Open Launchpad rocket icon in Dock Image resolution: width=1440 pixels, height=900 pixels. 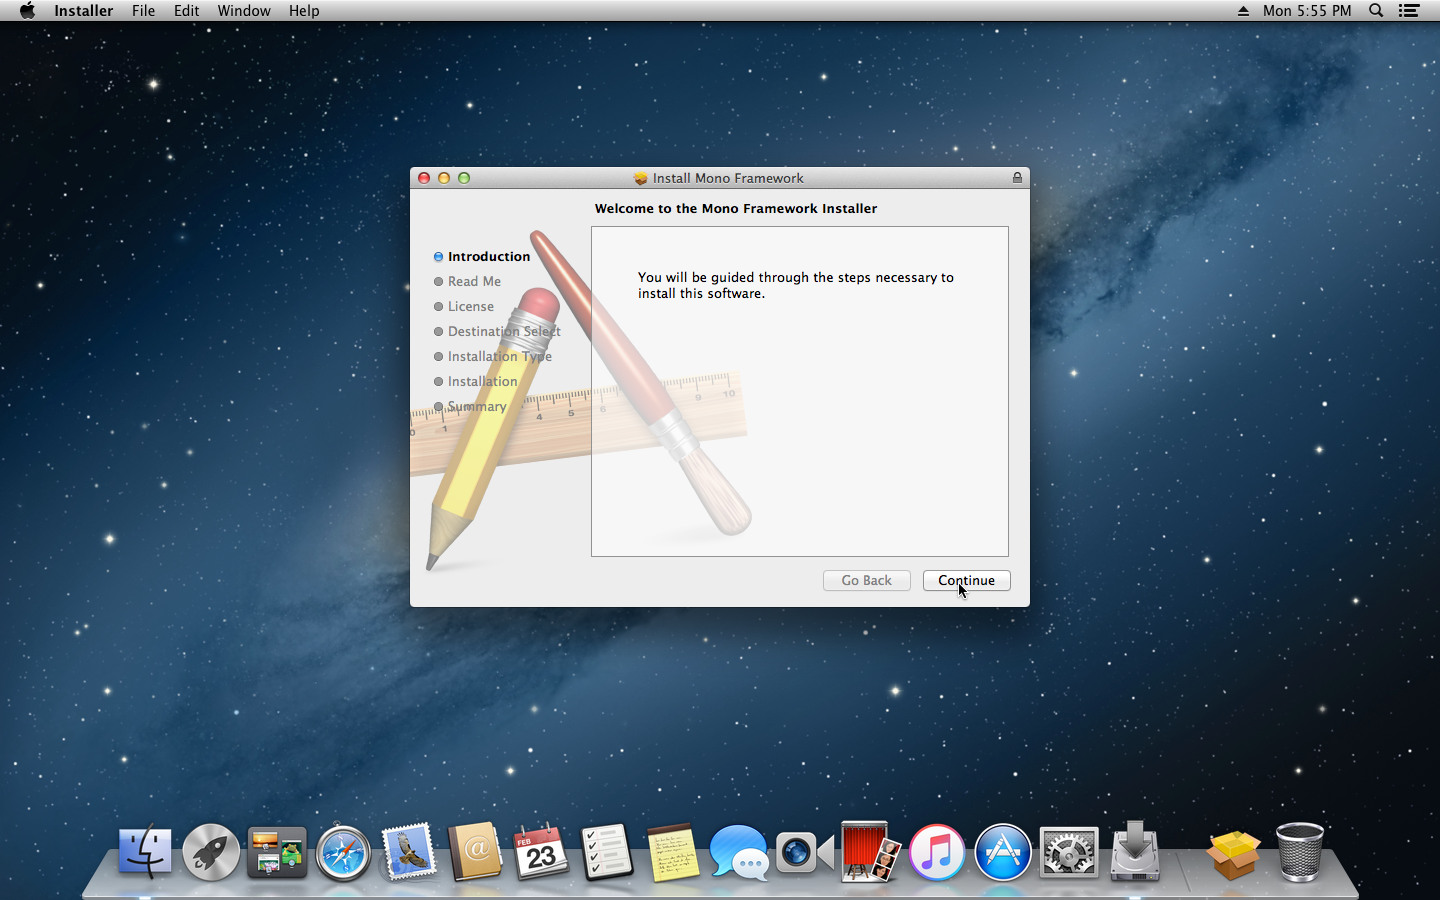[x=211, y=853]
